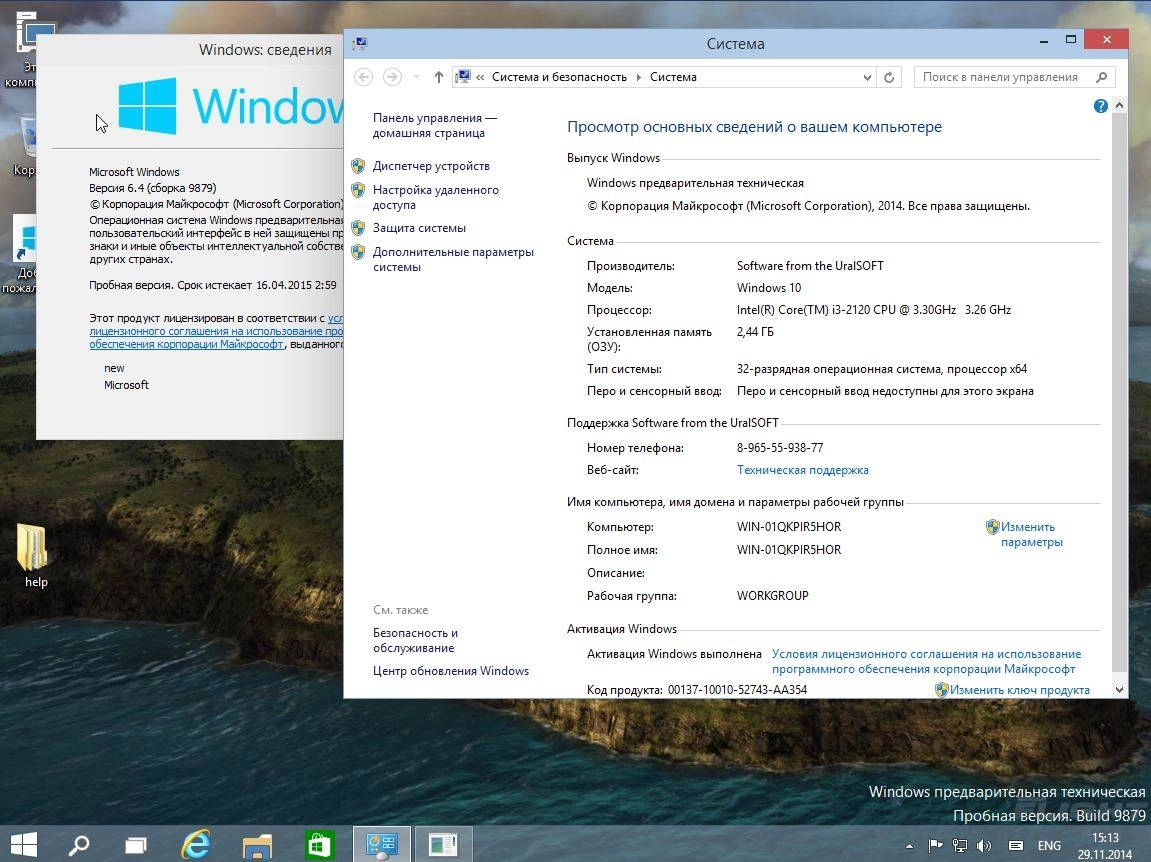The width and height of the screenshot is (1151, 862).
Task: Open the blue Help question mark icon
Action: pos(1100,106)
